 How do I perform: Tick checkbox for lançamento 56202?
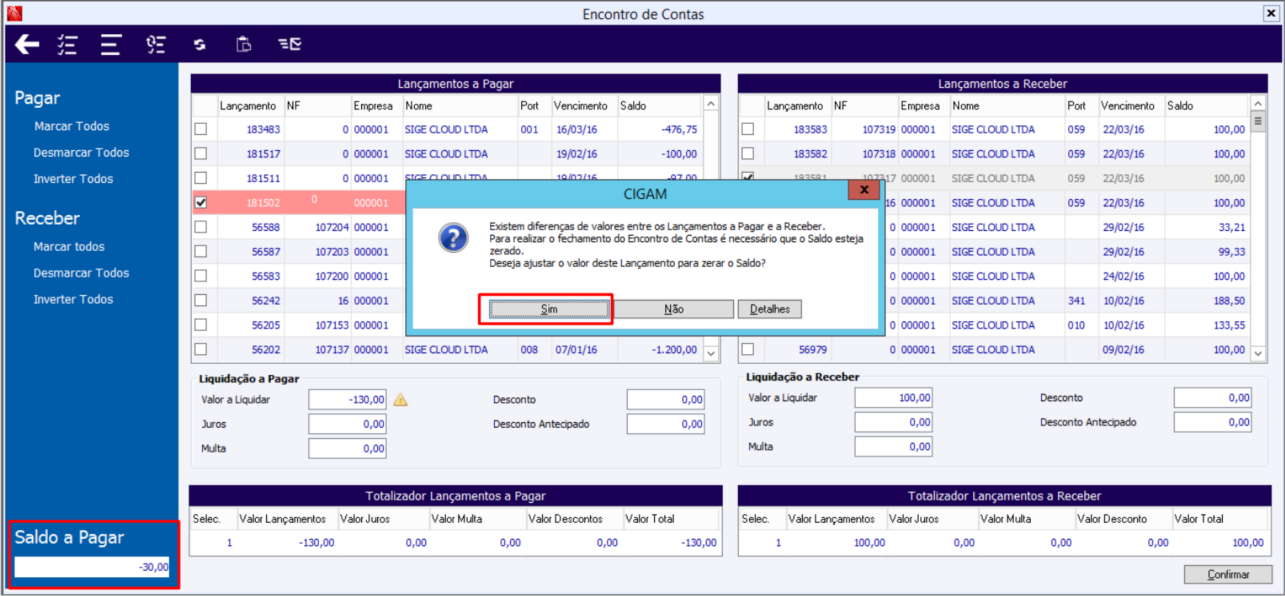coord(201,349)
